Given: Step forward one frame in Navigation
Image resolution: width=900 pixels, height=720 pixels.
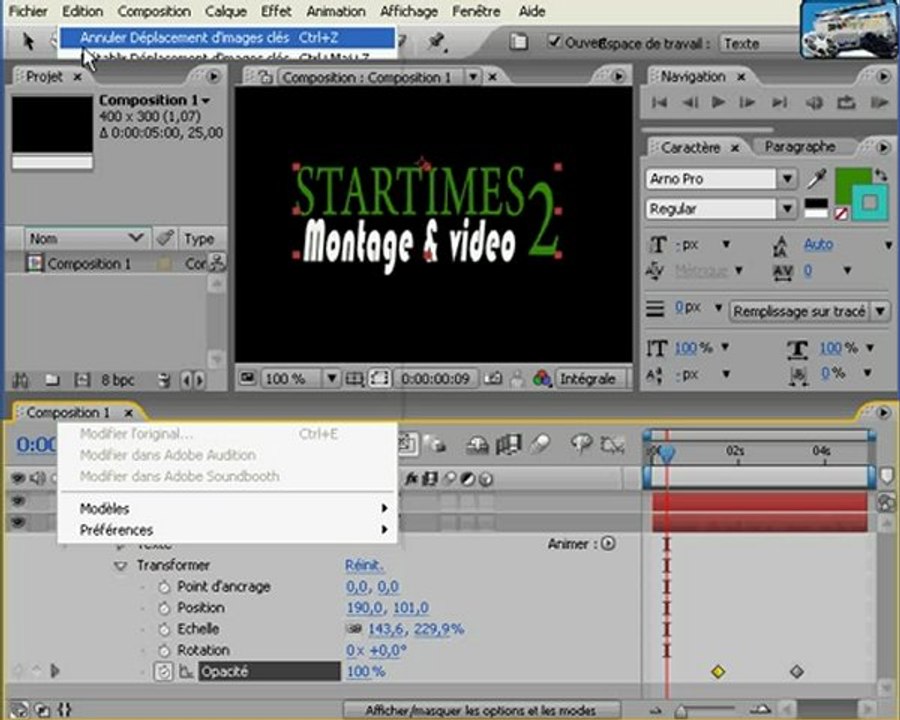Looking at the screenshot, I should click(x=747, y=103).
